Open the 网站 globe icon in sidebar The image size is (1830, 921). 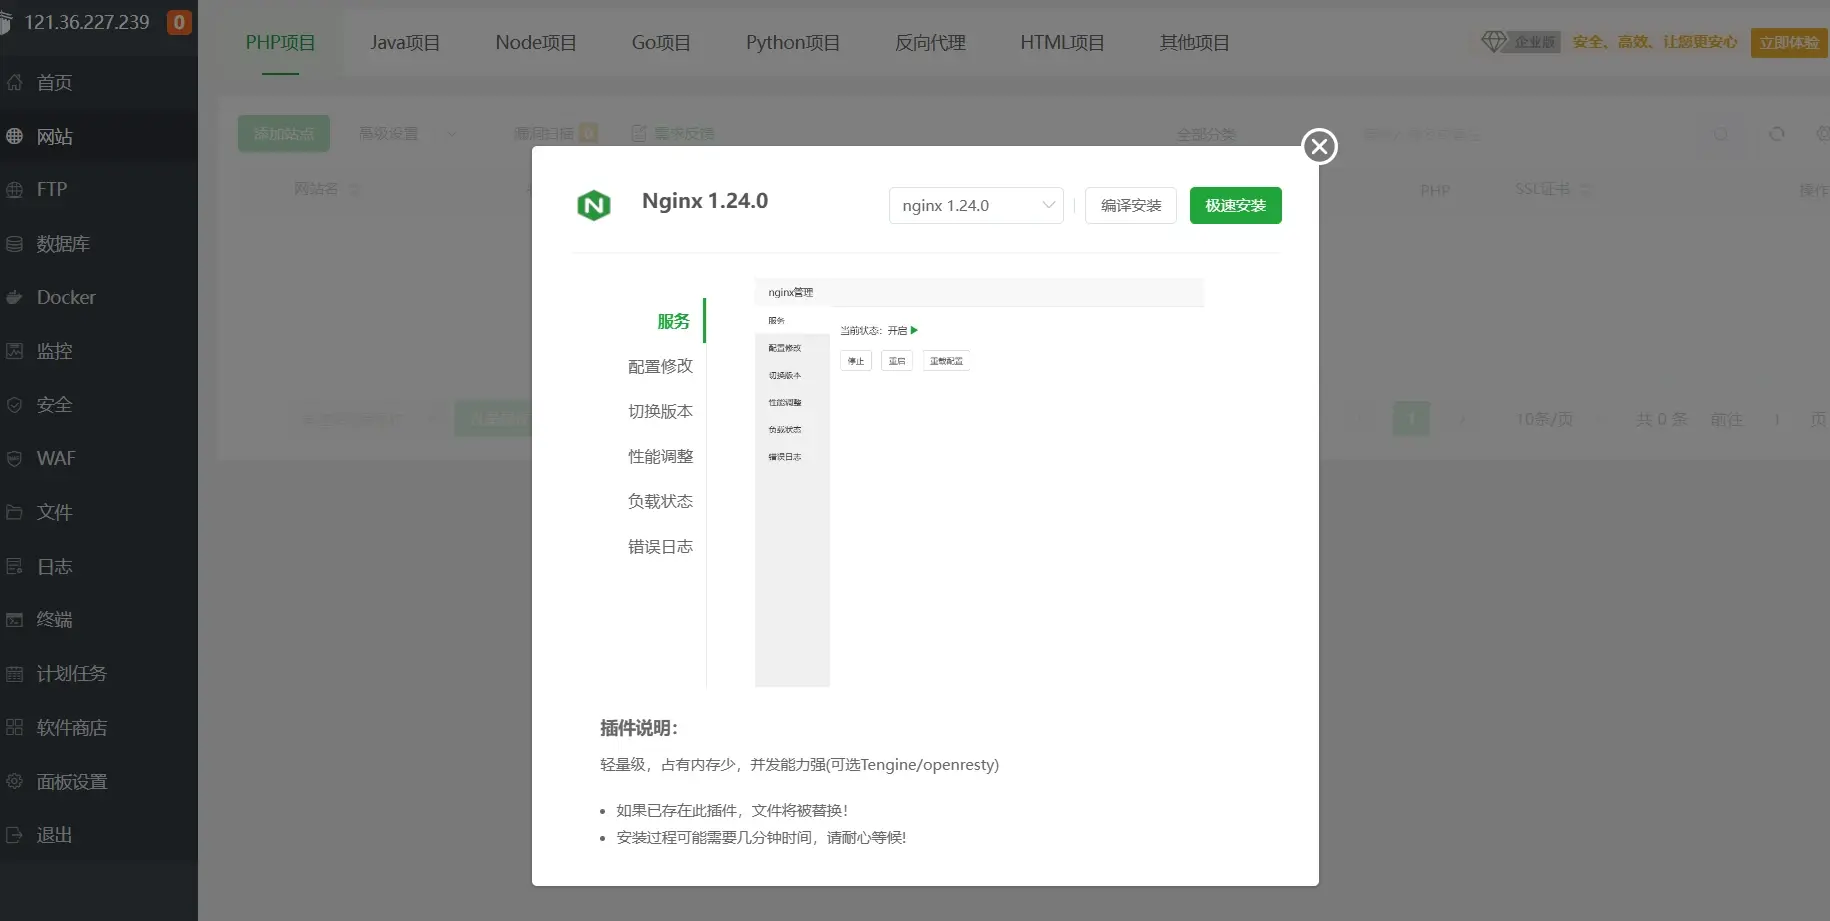[14, 136]
